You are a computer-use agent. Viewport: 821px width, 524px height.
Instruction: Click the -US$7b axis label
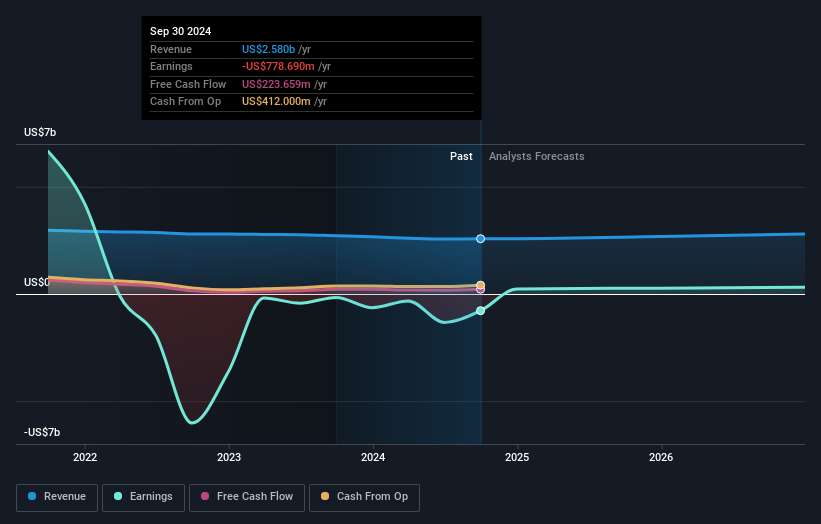tap(42, 432)
